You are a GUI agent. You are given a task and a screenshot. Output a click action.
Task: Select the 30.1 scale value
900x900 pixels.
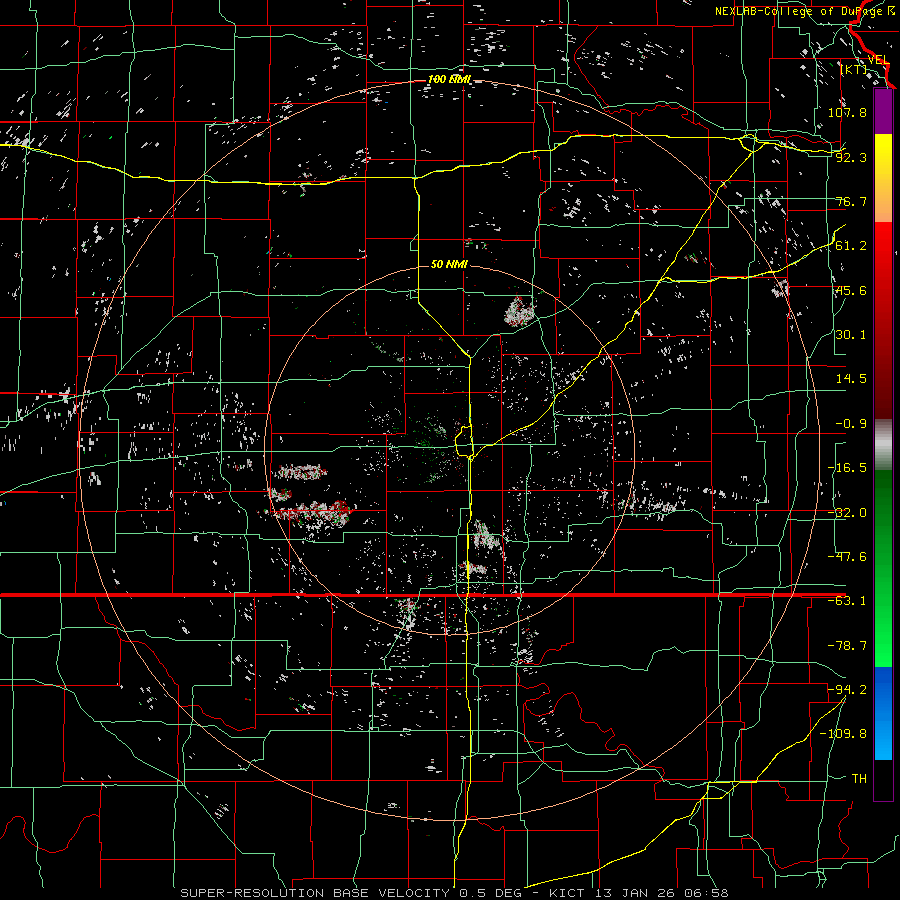851,335
